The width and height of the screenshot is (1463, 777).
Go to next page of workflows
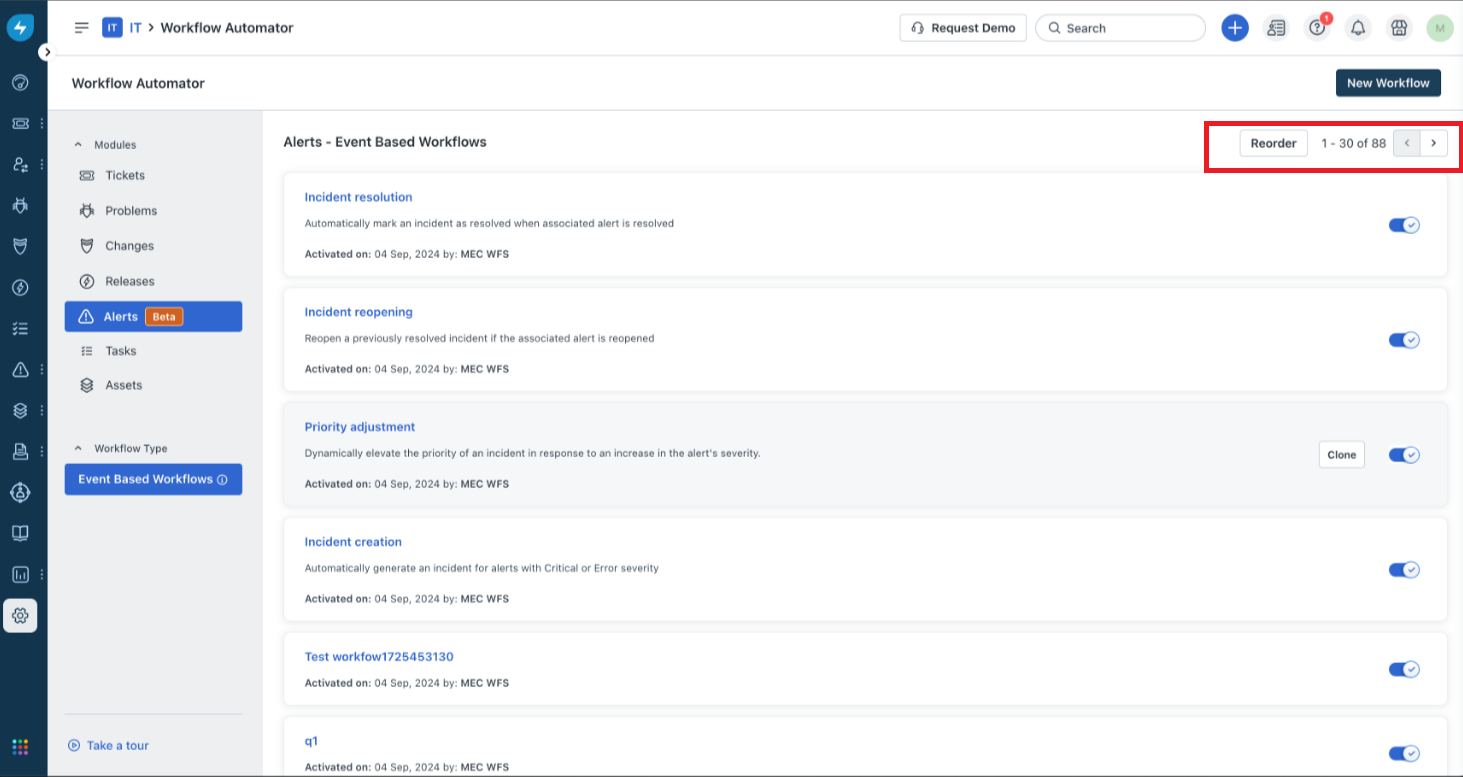[1433, 143]
